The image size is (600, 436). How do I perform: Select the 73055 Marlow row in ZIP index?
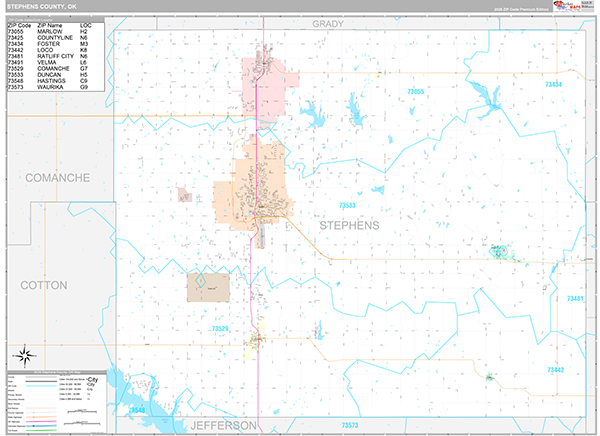pos(48,31)
